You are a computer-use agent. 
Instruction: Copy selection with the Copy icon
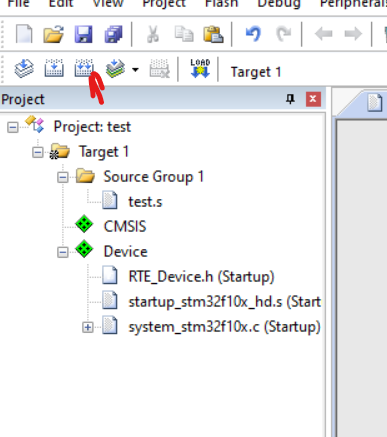click(184, 34)
